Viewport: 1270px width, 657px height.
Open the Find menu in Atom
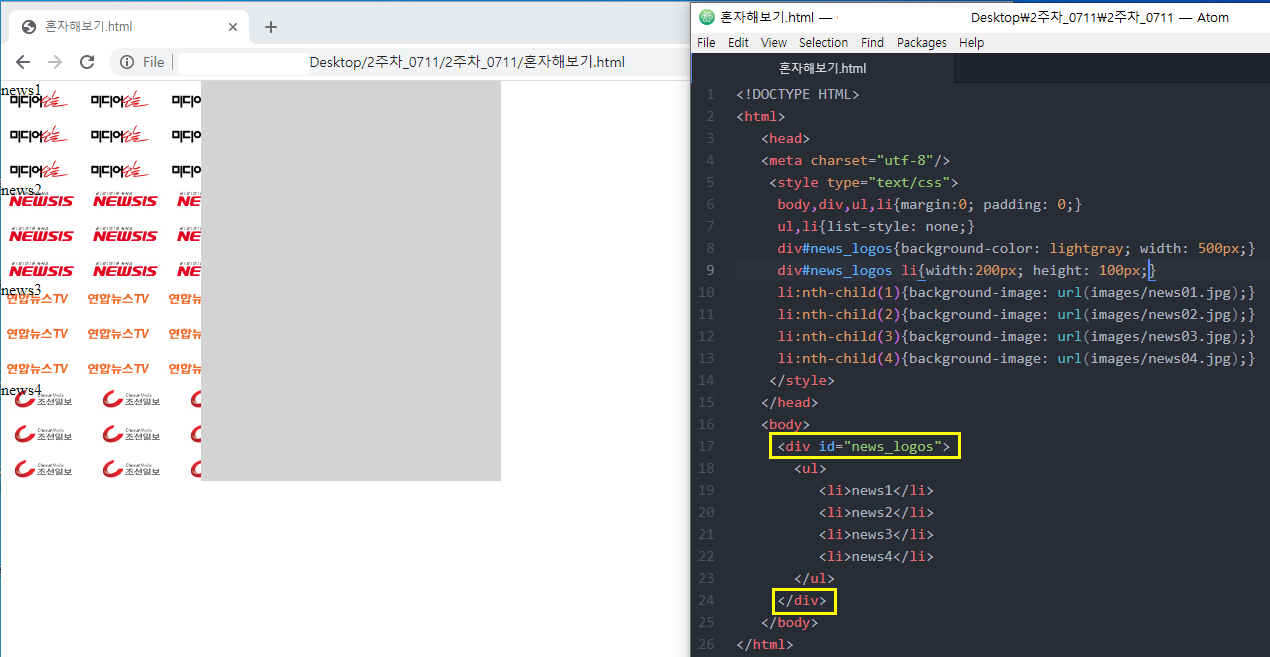(872, 43)
